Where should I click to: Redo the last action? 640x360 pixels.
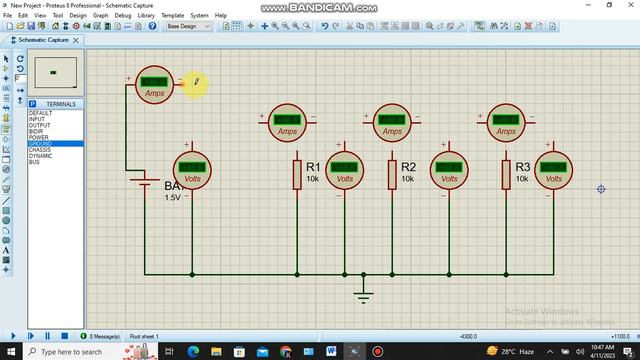(x=336, y=26)
